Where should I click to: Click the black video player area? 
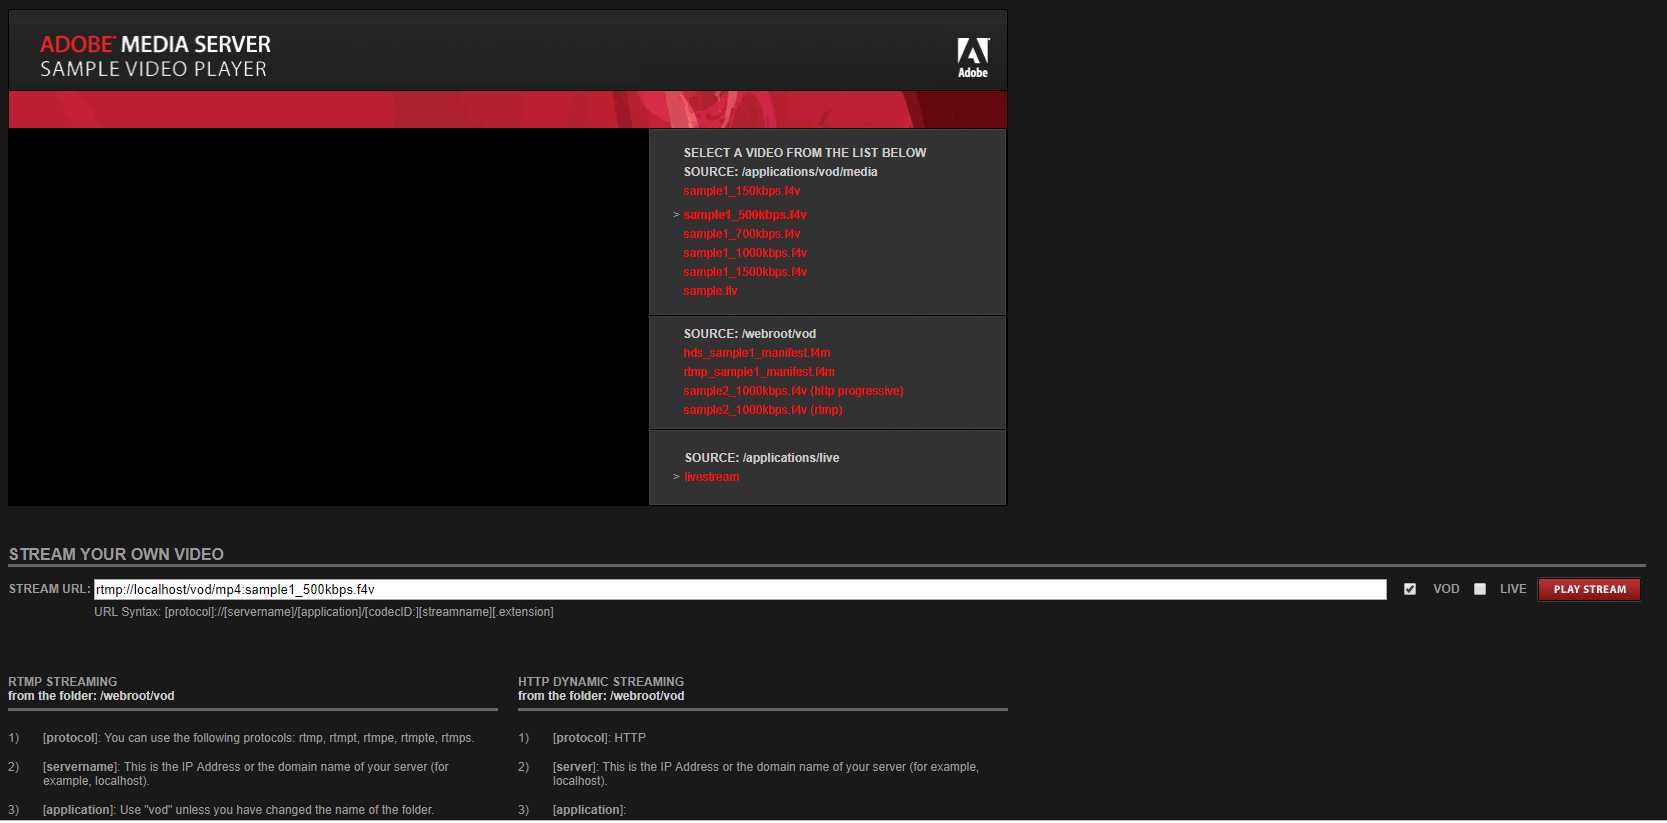pyautogui.click(x=328, y=317)
